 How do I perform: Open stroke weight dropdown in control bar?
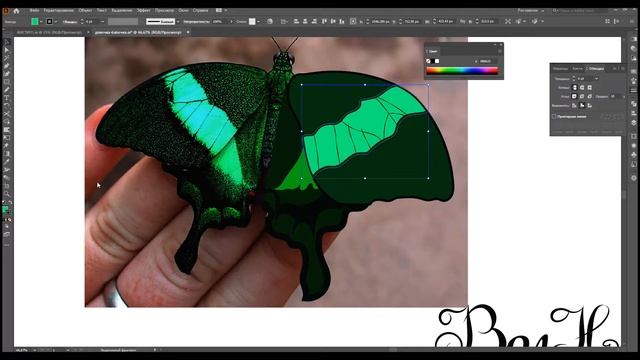pyautogui.click(x=102, y=22)
